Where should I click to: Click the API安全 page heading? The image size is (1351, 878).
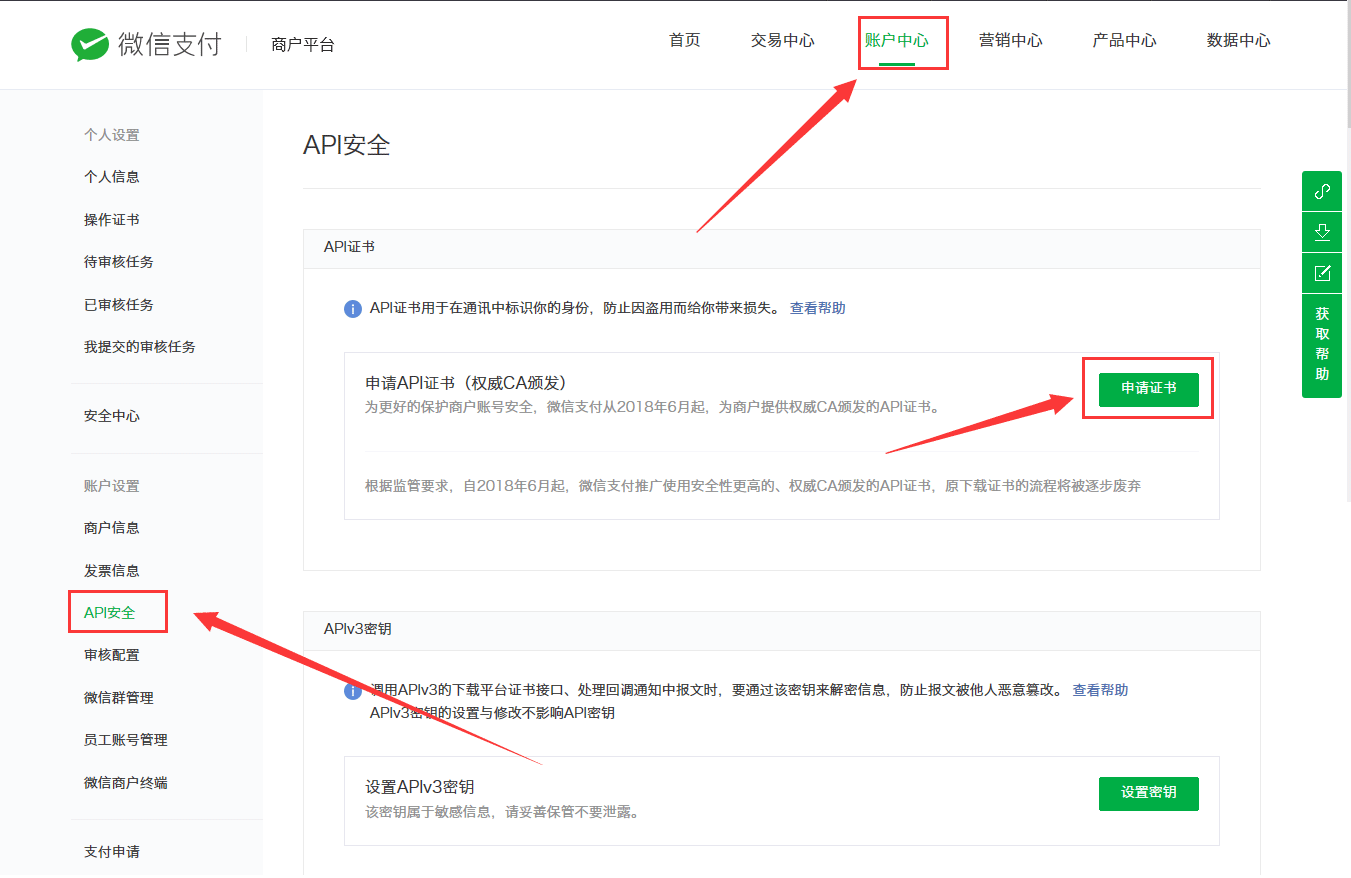coord(347,145)
